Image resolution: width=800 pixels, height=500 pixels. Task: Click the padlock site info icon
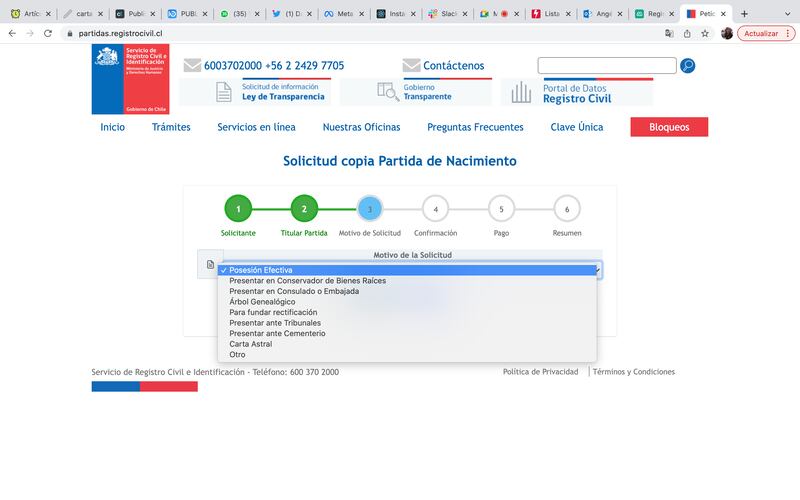tap(70, 33)
